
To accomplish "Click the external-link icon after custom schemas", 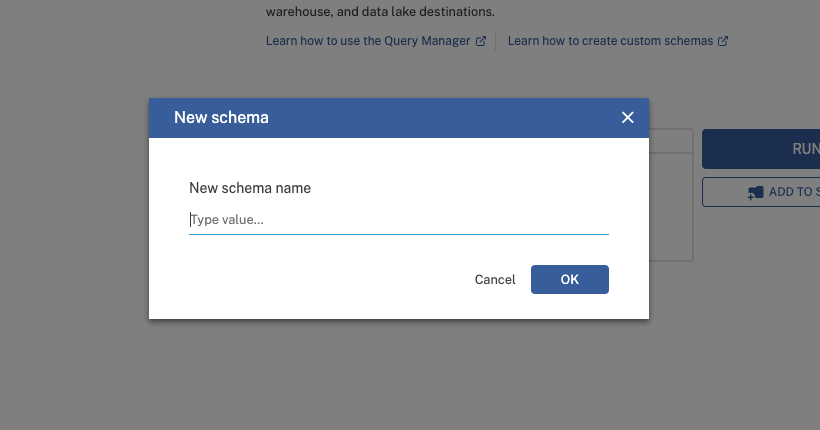I will (x=723, y=41).
